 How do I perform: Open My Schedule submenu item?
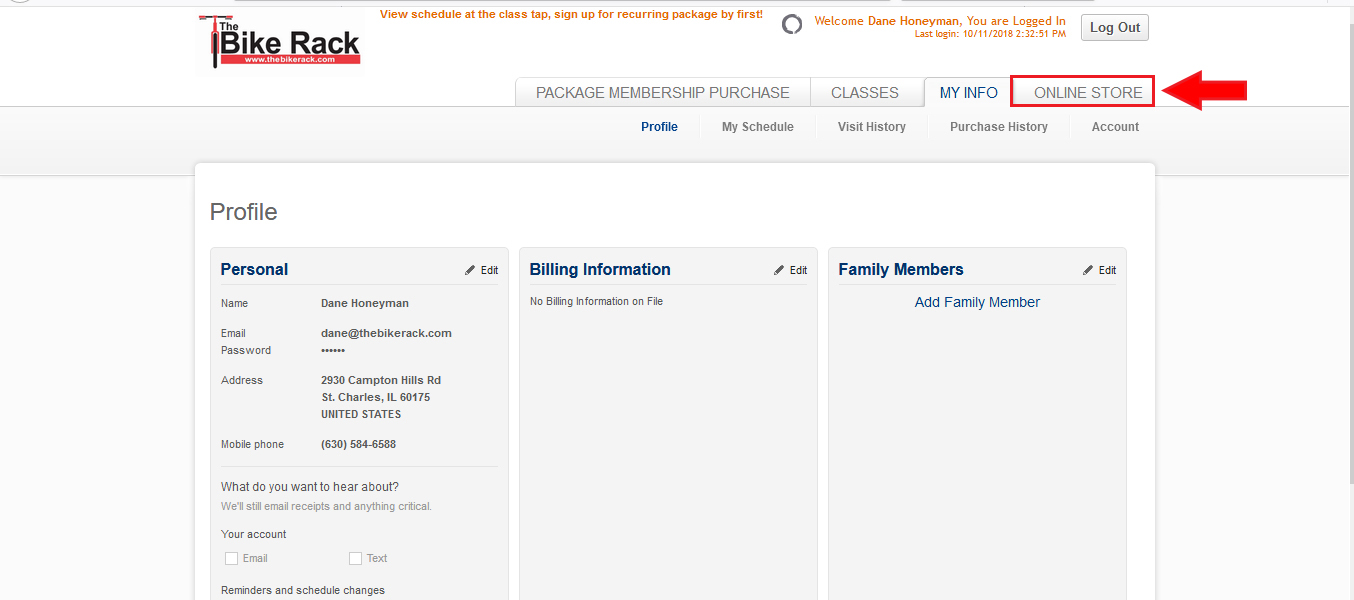[757, 127]
